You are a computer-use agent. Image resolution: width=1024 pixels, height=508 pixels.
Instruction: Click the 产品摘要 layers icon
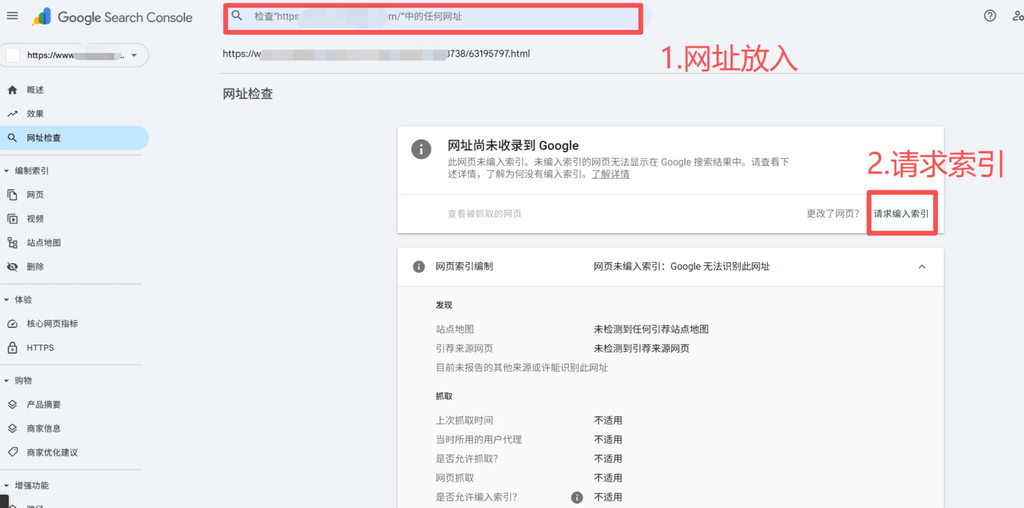click(12, 405)
